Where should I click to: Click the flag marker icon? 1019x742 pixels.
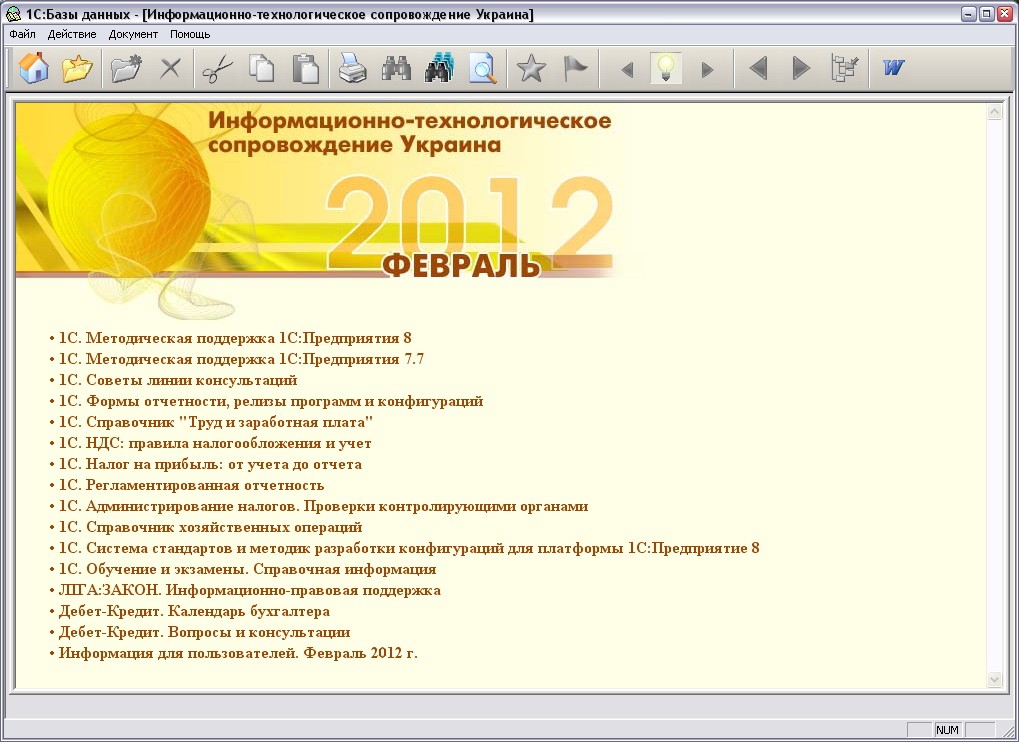574,68
